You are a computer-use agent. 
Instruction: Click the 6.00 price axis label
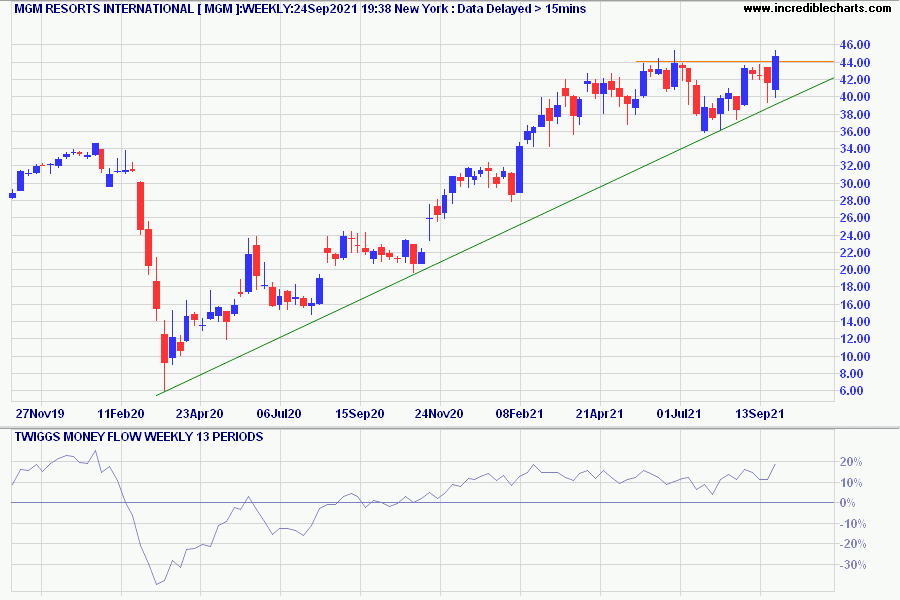(852, 390)
